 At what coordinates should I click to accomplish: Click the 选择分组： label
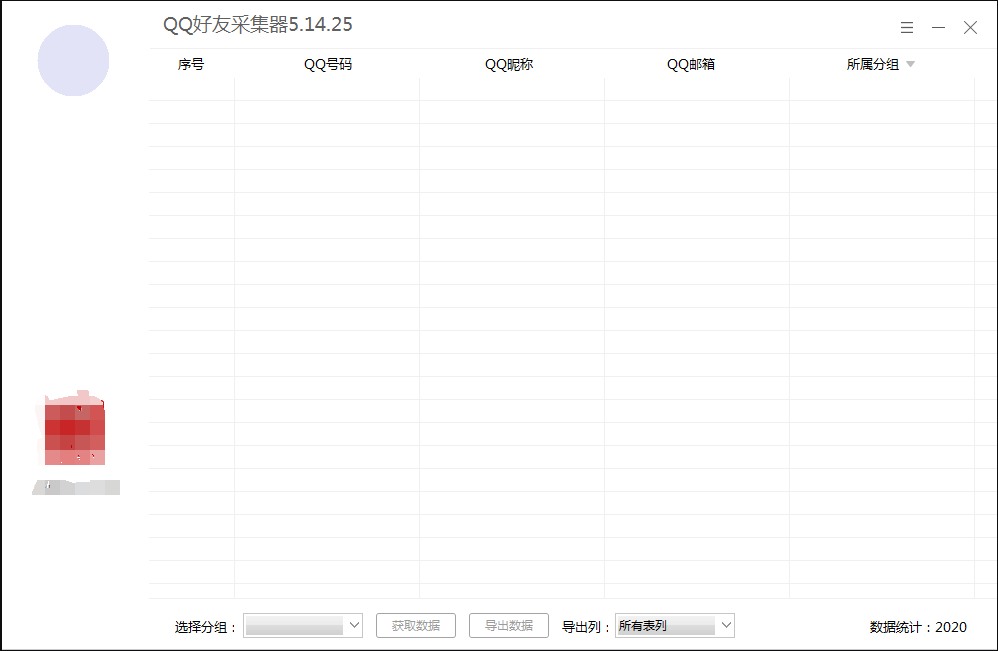[206, 627]
